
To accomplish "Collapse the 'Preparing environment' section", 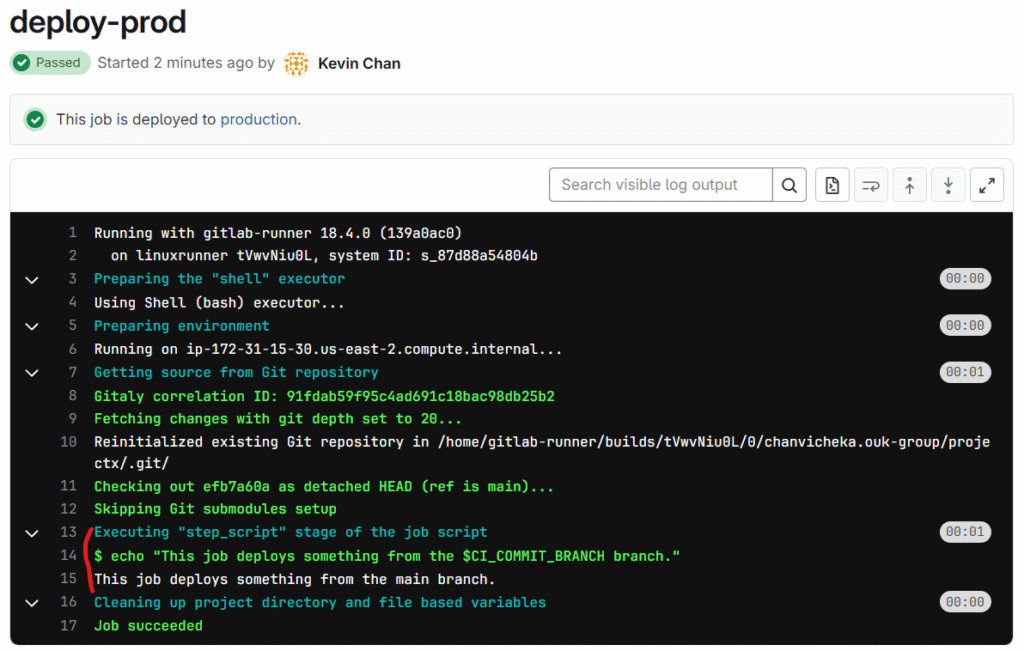I will (x=32, y=326).
